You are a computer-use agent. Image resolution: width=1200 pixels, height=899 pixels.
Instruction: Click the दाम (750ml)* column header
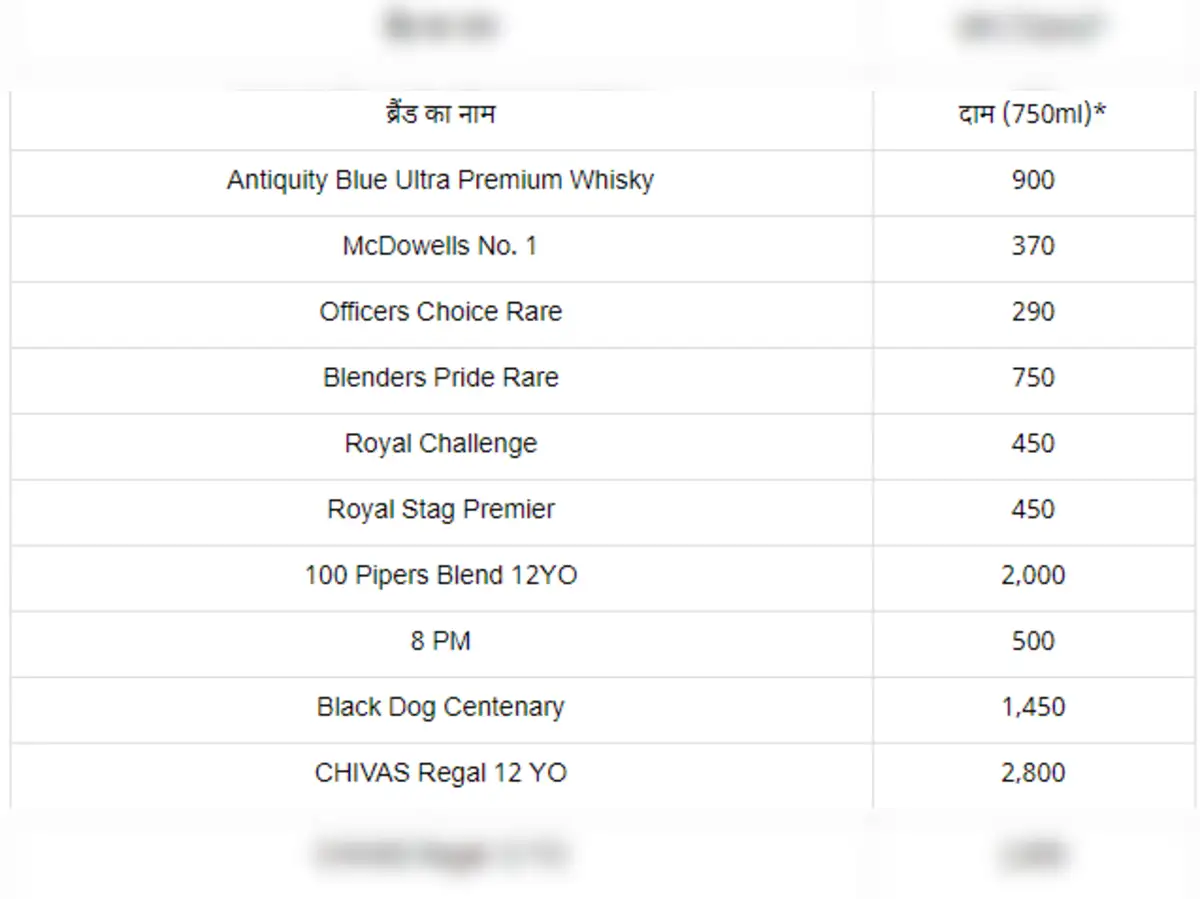point(1032,114)
